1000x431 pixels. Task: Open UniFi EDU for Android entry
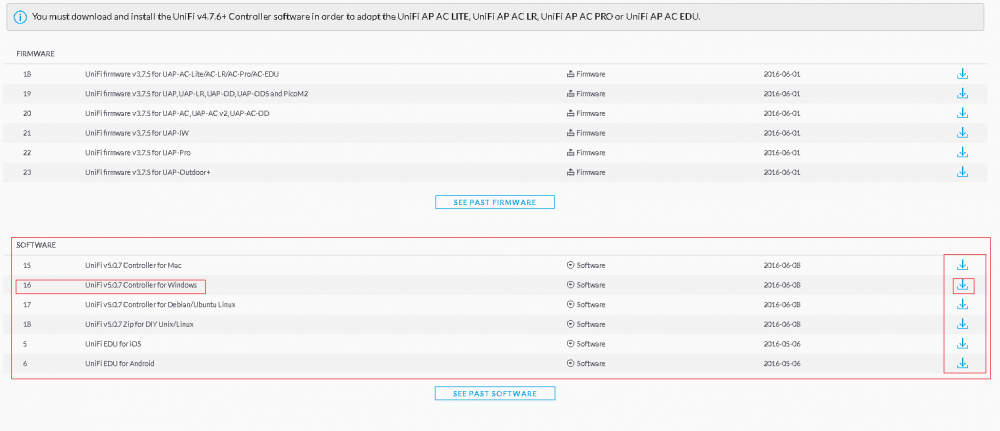(120, 363)
